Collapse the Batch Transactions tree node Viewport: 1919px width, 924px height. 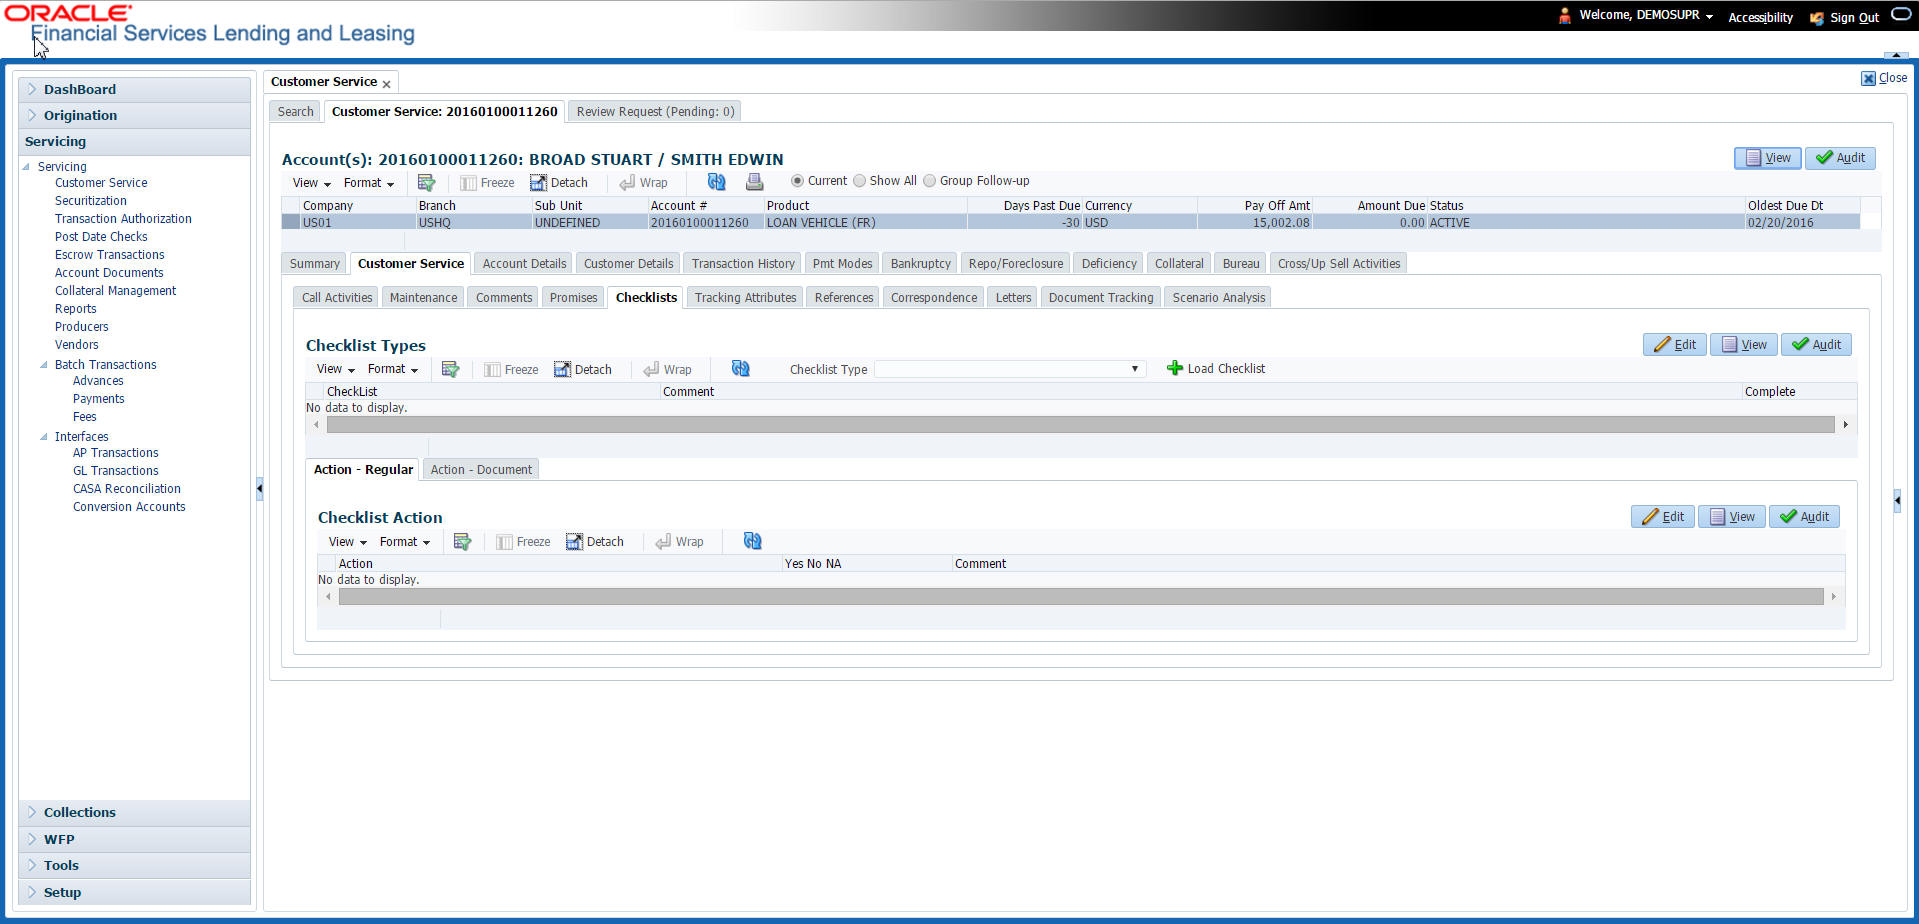(x=44, y=365)
